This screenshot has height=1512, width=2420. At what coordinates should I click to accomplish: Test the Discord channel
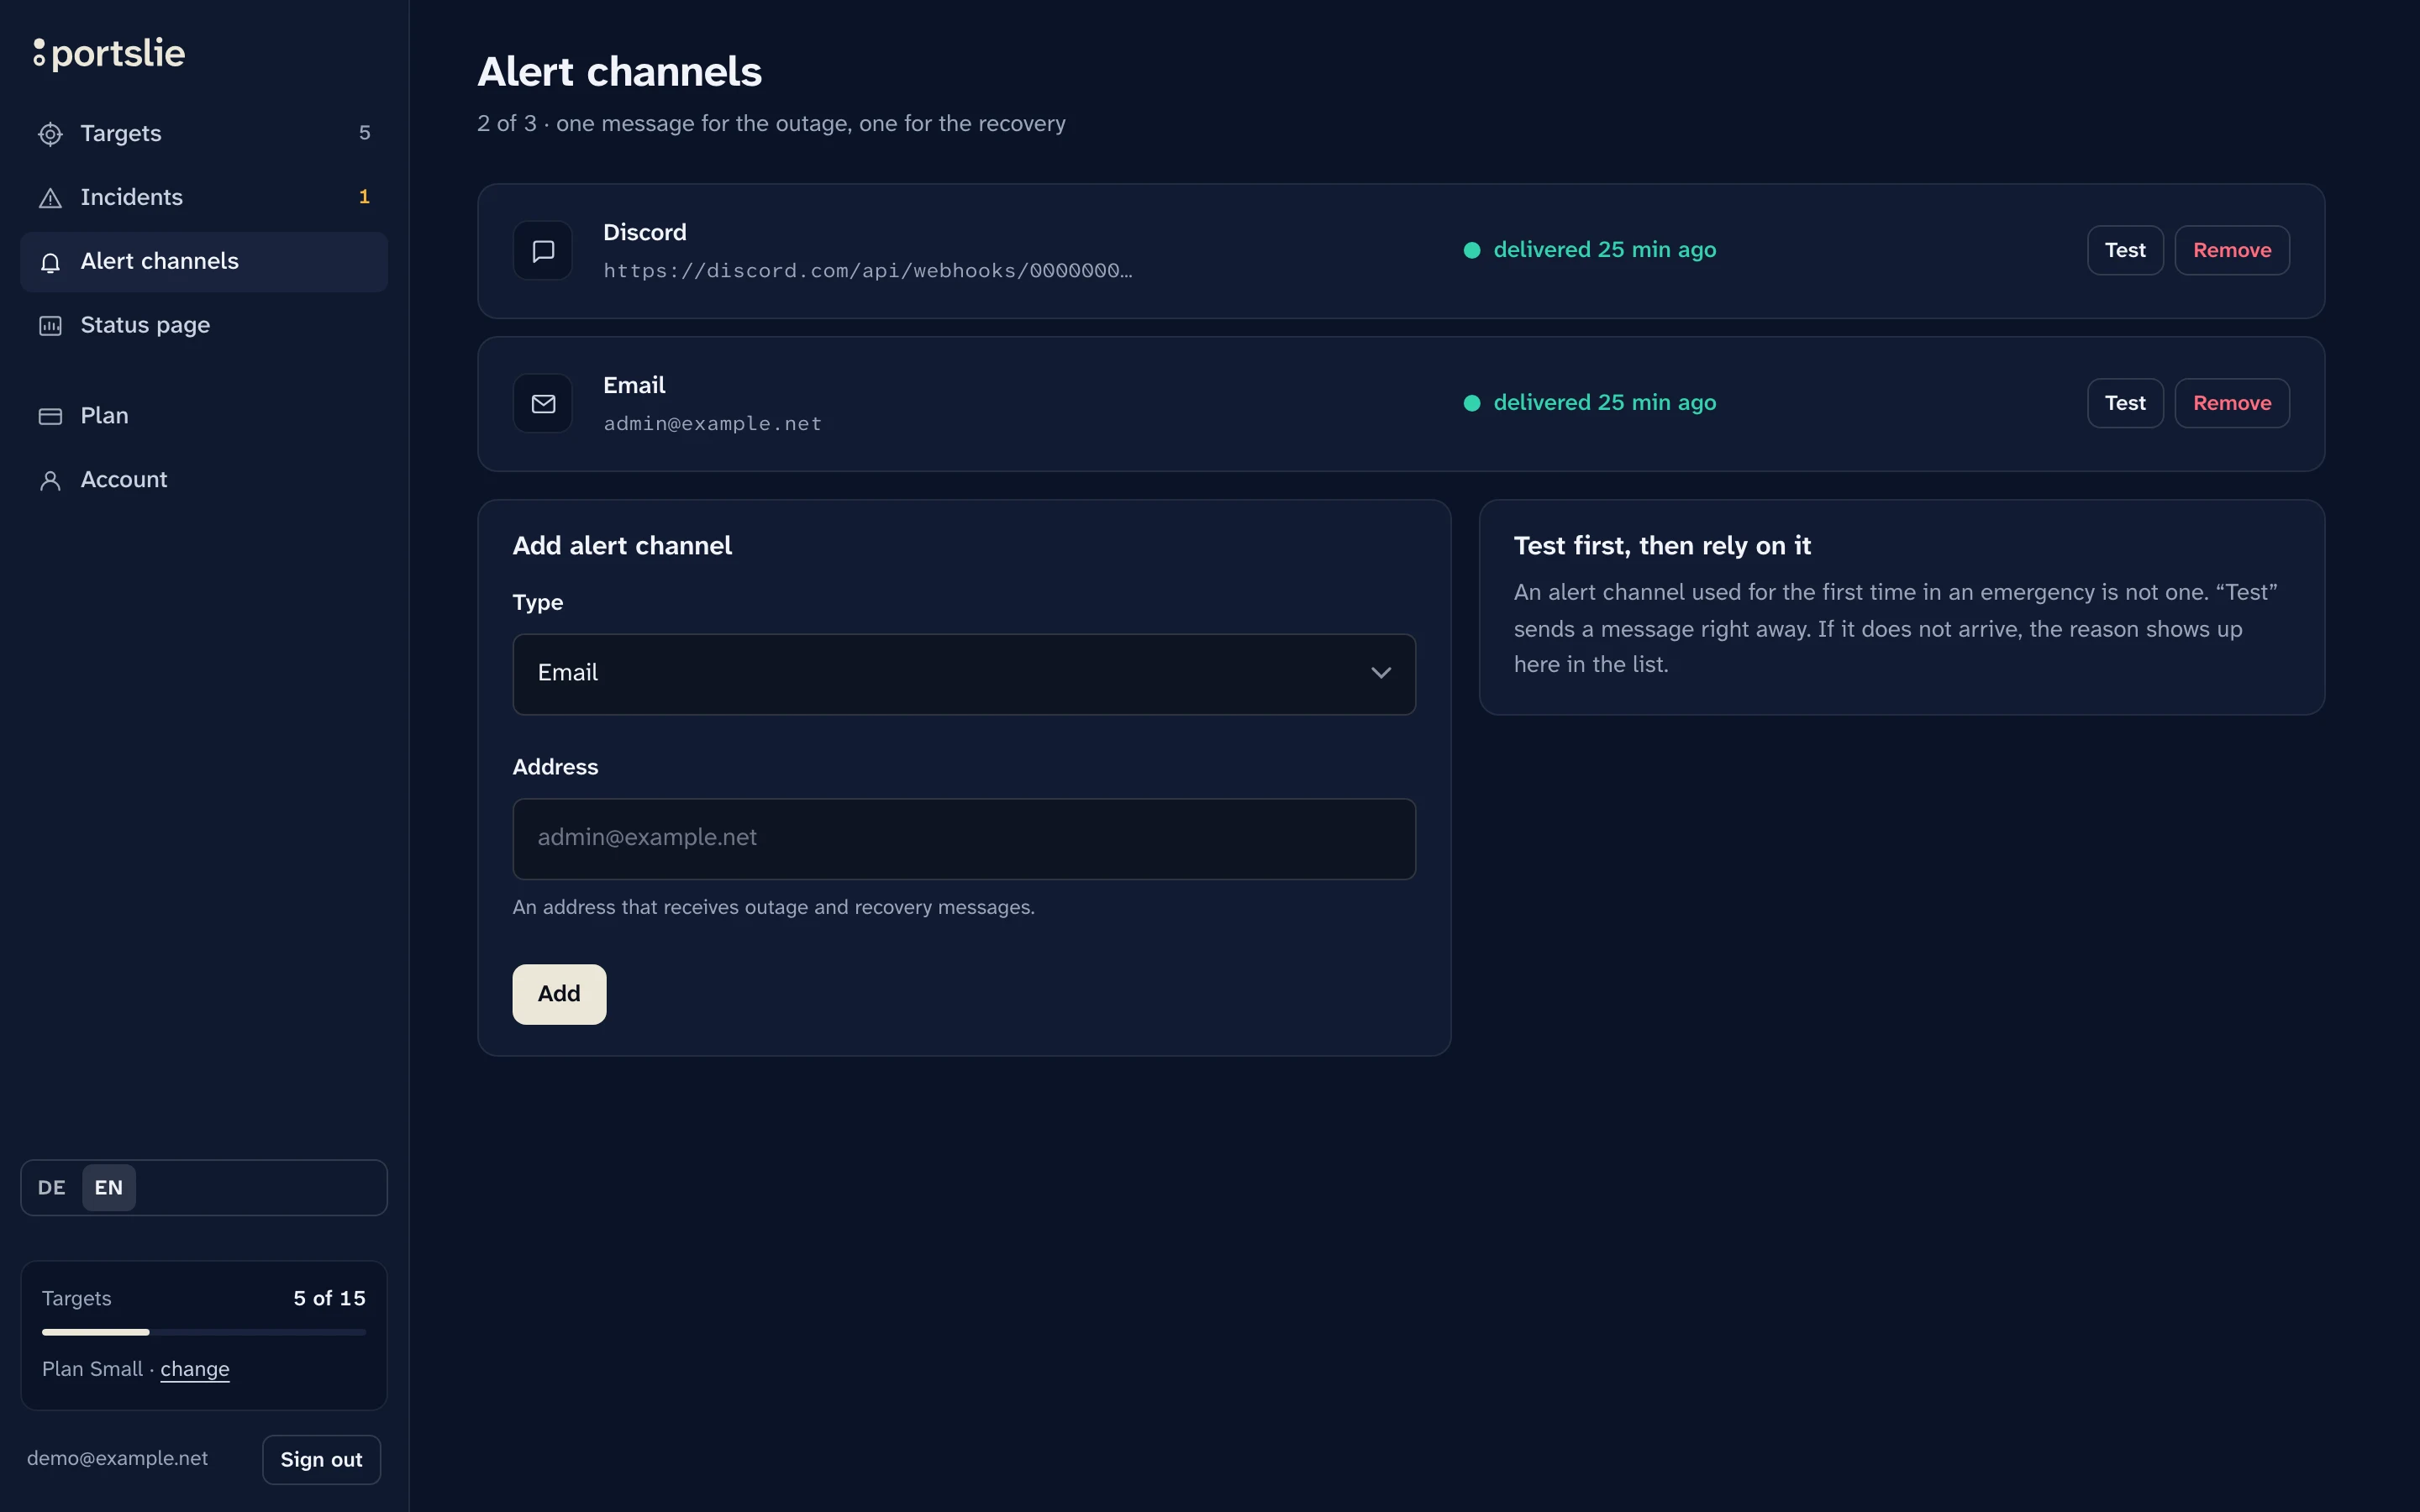pos(2125,250)
